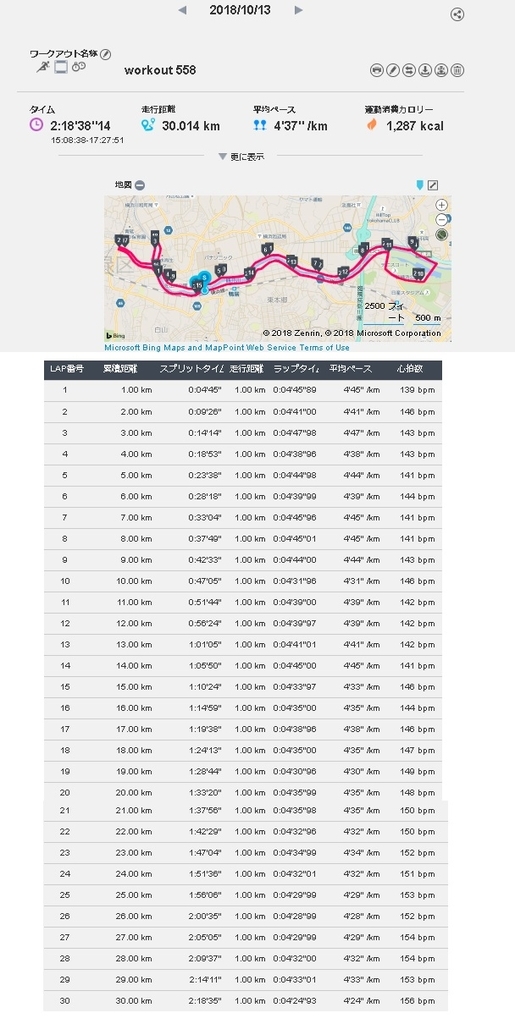This screenshot has width=515, height=1024.
Task: Edit the workout name pencil icon
Action: (x=106, y=54)
